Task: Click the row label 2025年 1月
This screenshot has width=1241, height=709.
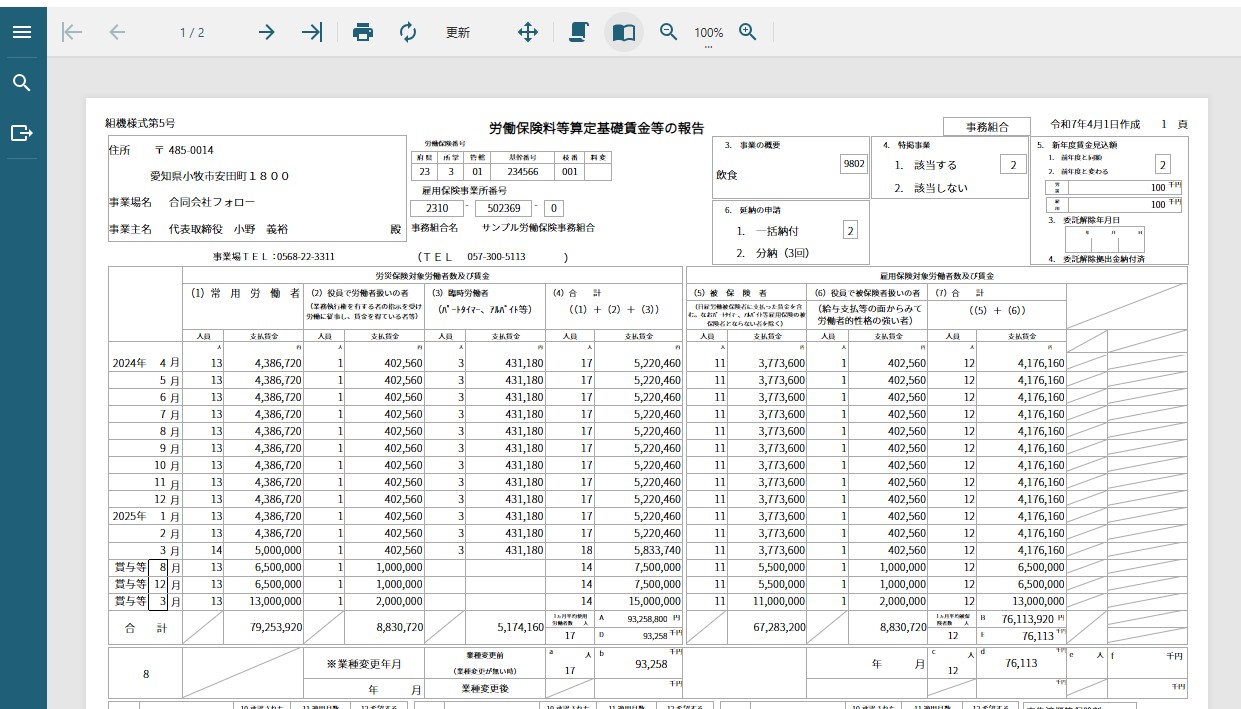Action: pyautogui.click(x=146, y=516)
